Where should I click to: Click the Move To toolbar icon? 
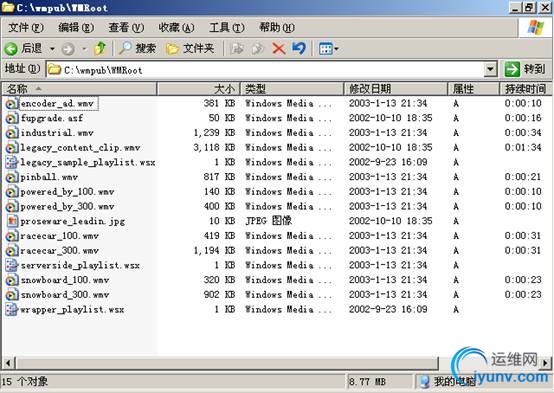click(x=237, y=48)
